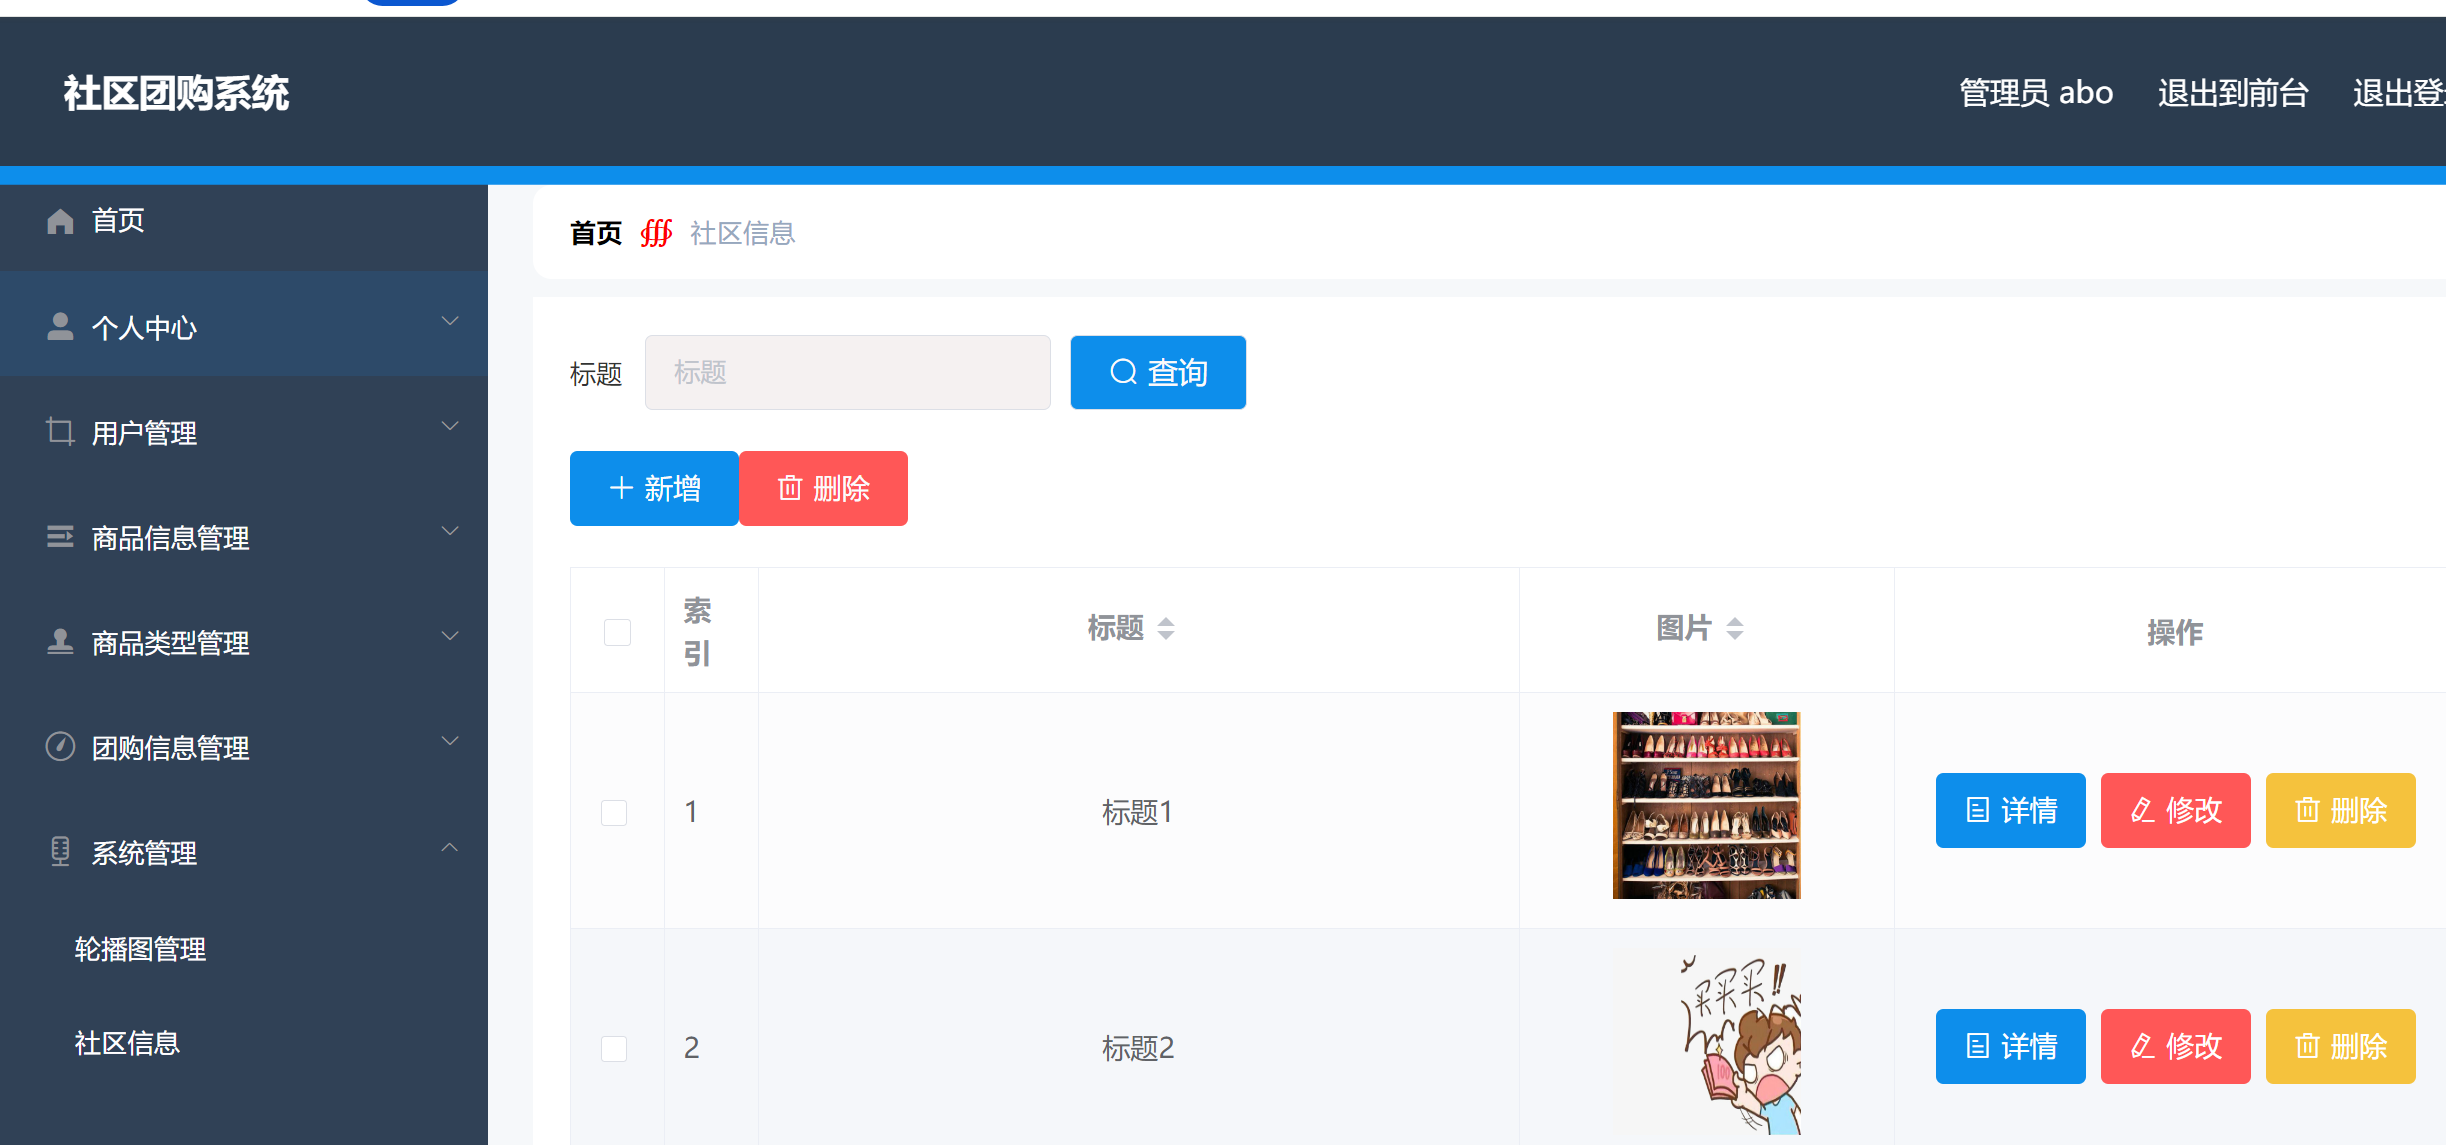Check the row checkbox for 标题2

[614, 1047]
